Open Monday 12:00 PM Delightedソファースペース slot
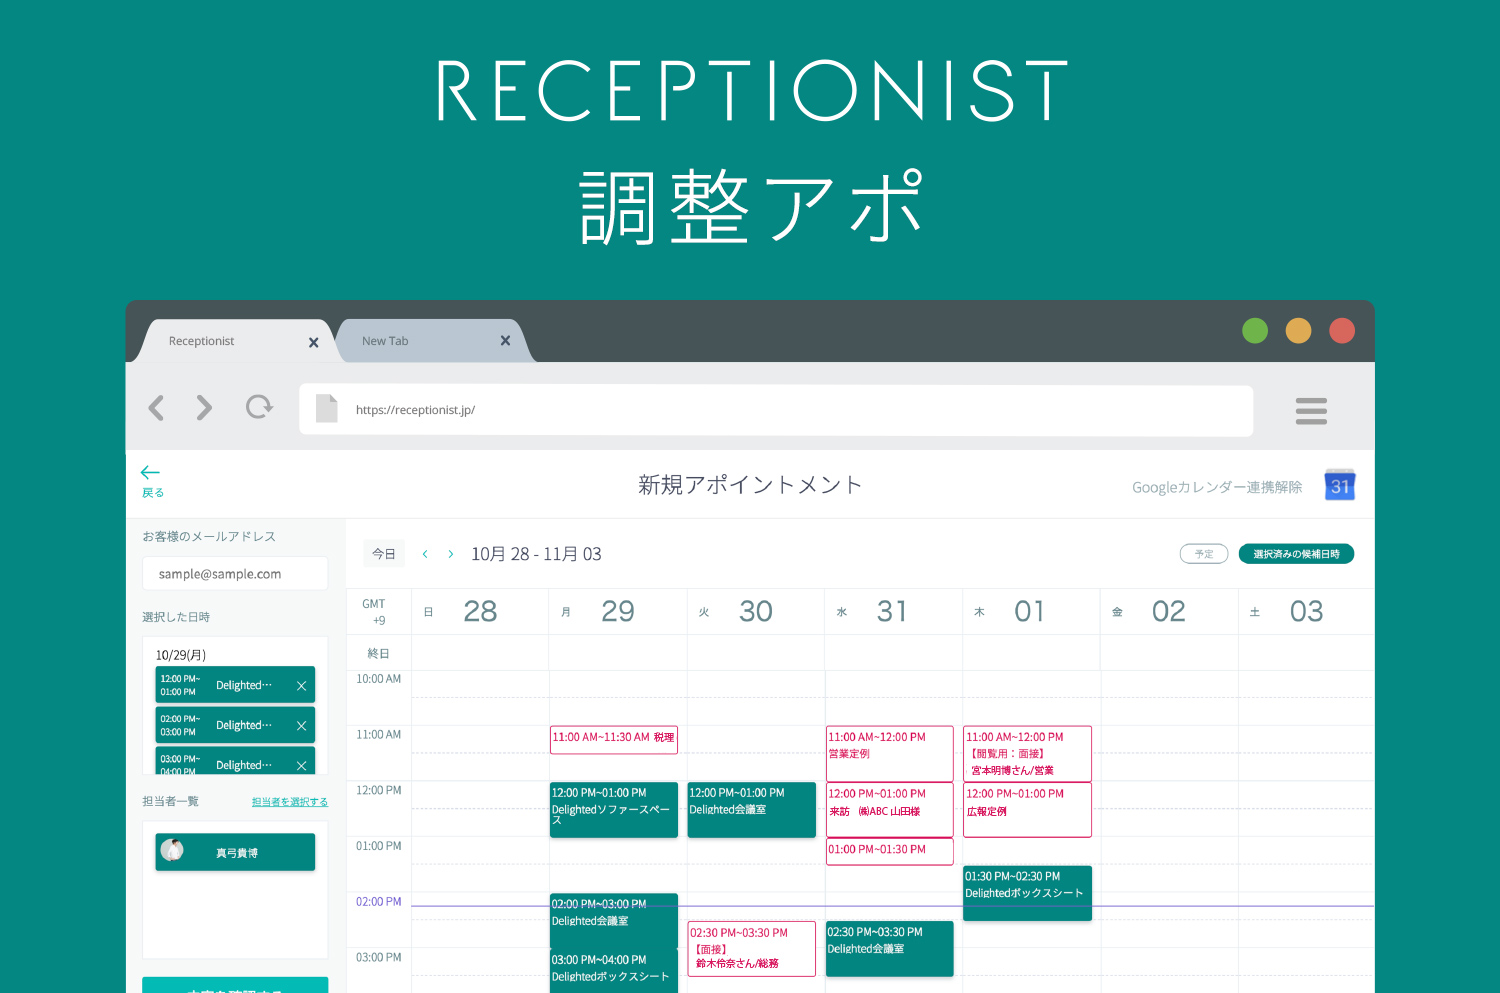Viewport: 1500px width, 993px height. click(x=614, y=810)
